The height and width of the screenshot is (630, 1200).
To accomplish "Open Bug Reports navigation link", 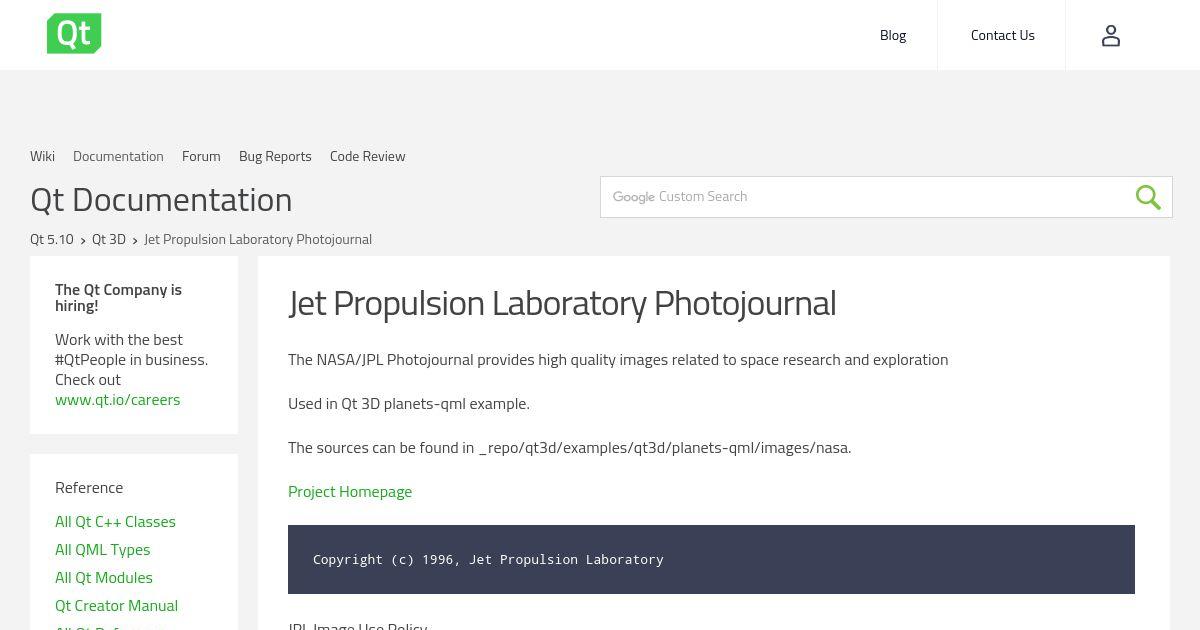I will pos(275,156).
